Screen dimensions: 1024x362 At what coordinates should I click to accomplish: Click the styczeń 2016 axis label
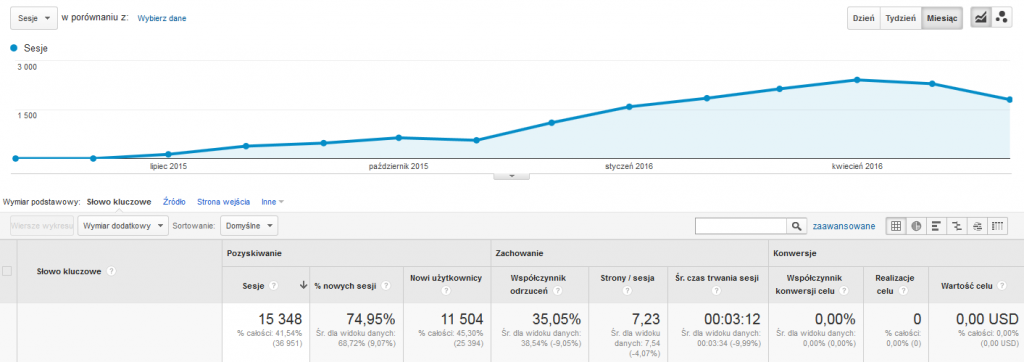(629, 167)
